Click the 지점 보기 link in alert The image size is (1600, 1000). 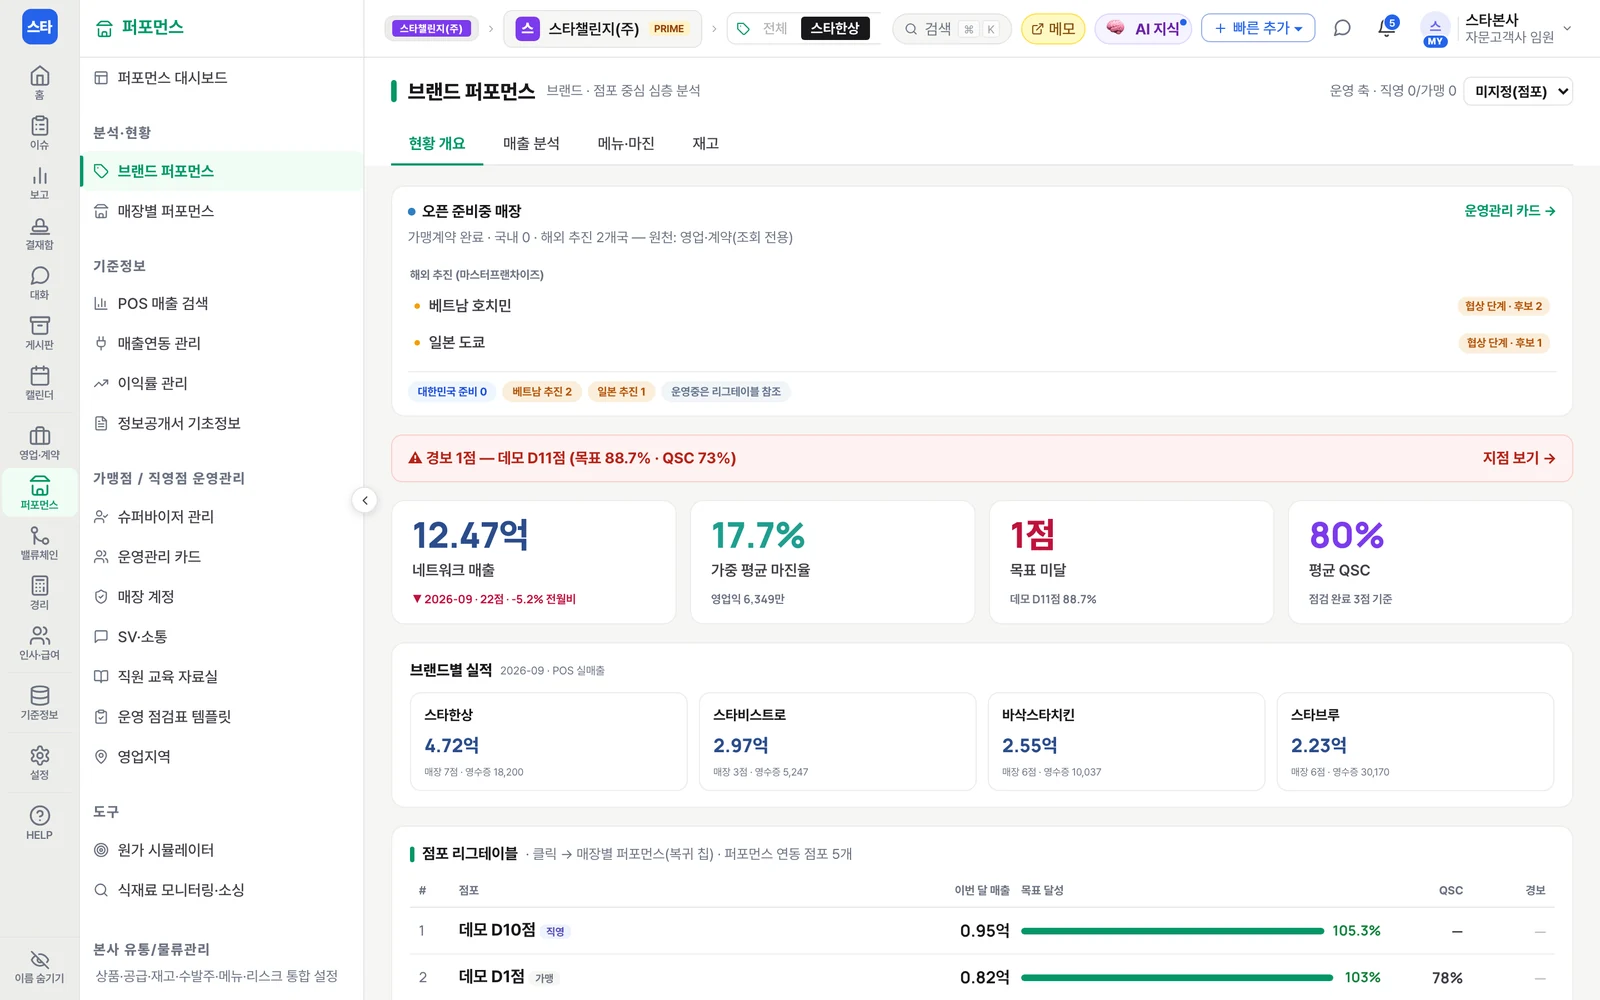tap(1519, 458)
